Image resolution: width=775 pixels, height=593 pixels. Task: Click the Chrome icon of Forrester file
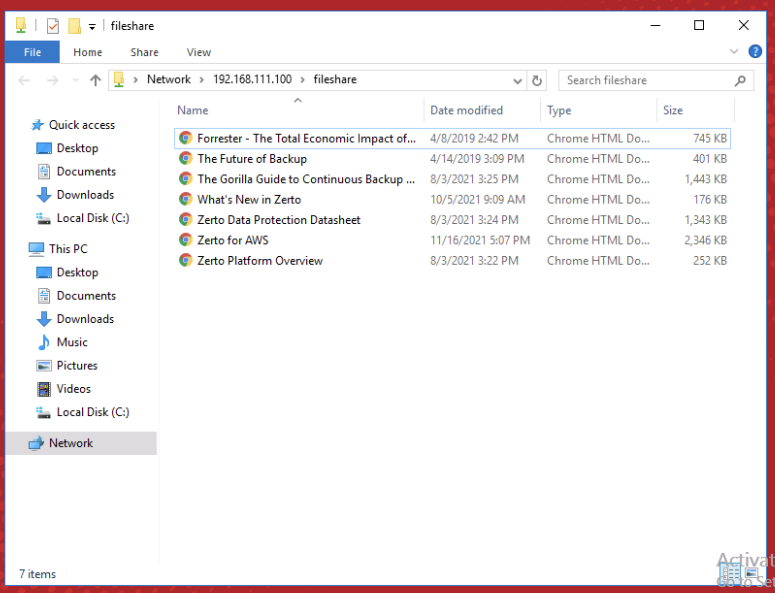tap(186, 138)
